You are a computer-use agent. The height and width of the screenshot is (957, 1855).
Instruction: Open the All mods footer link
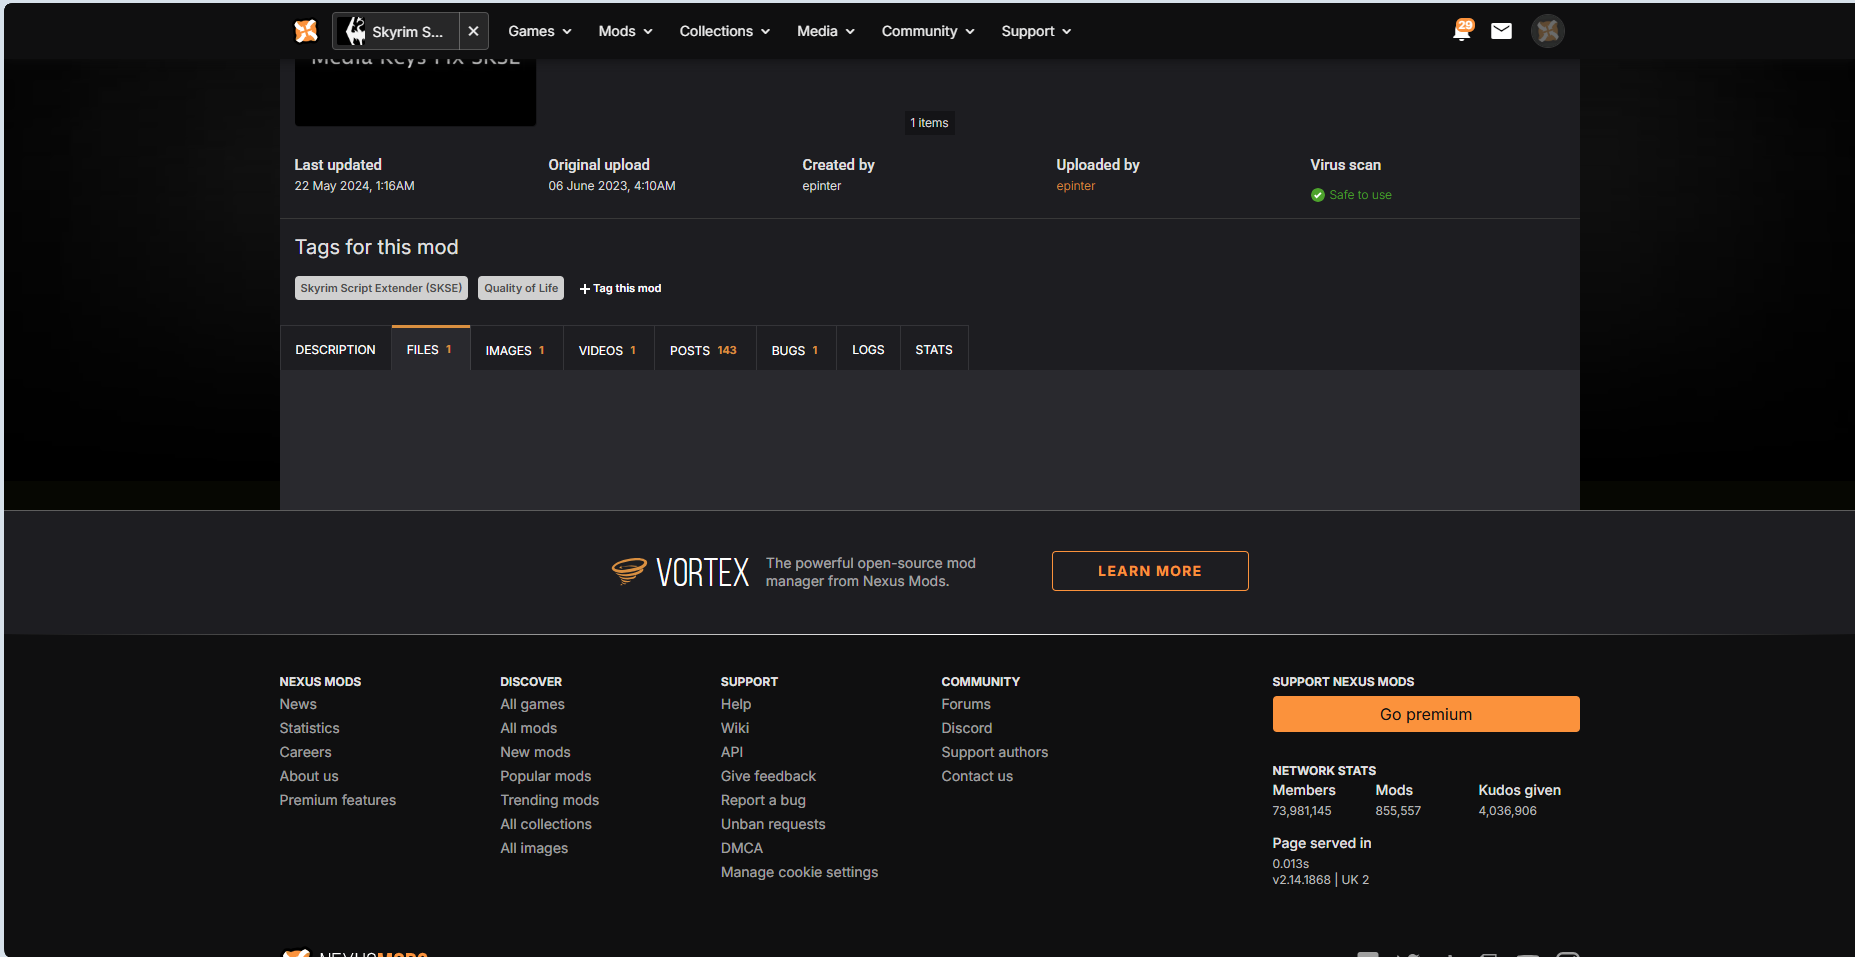(529, 728)
